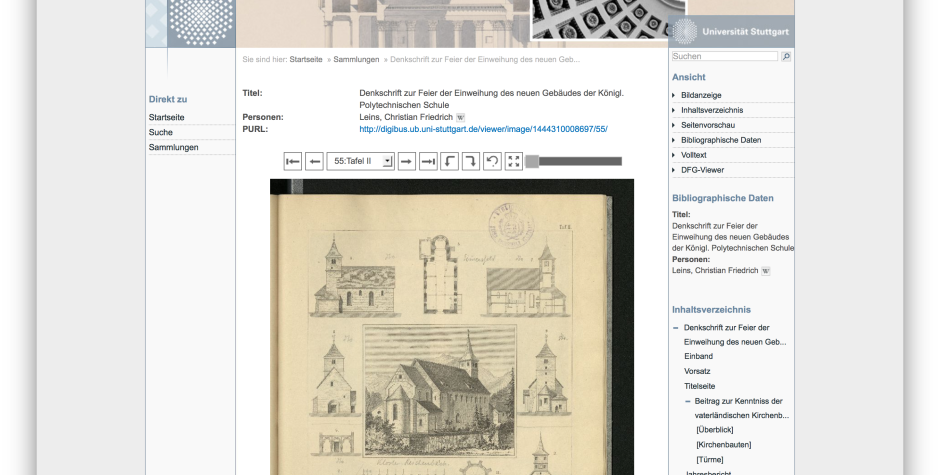Select Vorsatz in the table of contents
The image size is (940, 475).
click(x=697, y=371)
